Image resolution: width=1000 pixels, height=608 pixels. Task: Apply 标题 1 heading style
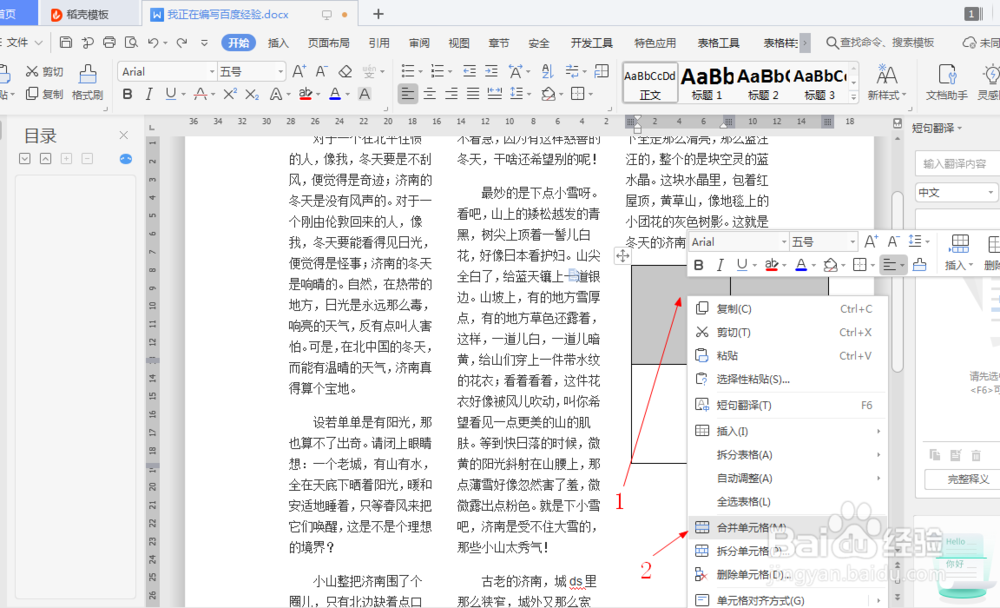pos(707,83)
